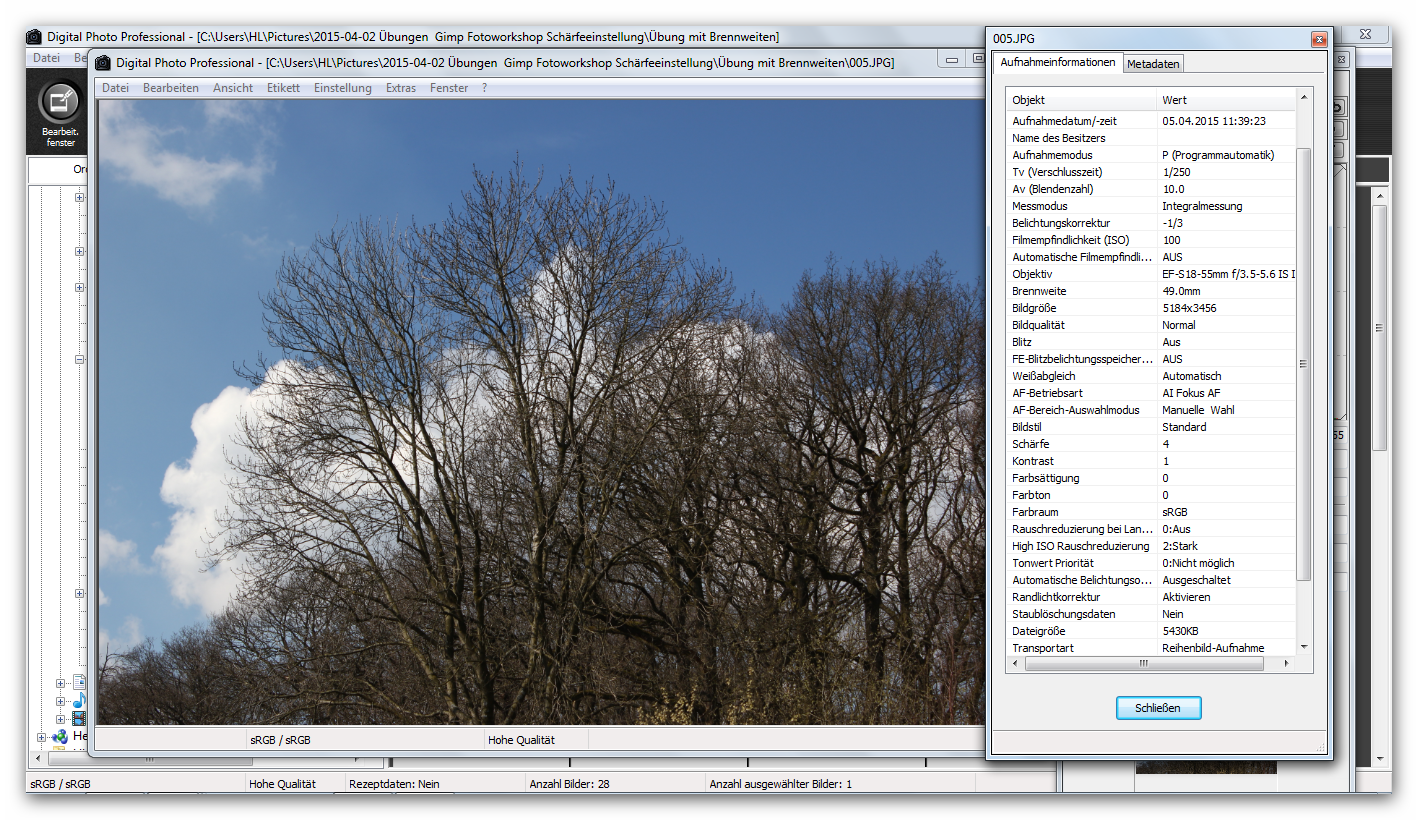The height and width of the screenshot is (820, 1418).
Task: Open the Extras menu
Action: click(x=401, y=88)
